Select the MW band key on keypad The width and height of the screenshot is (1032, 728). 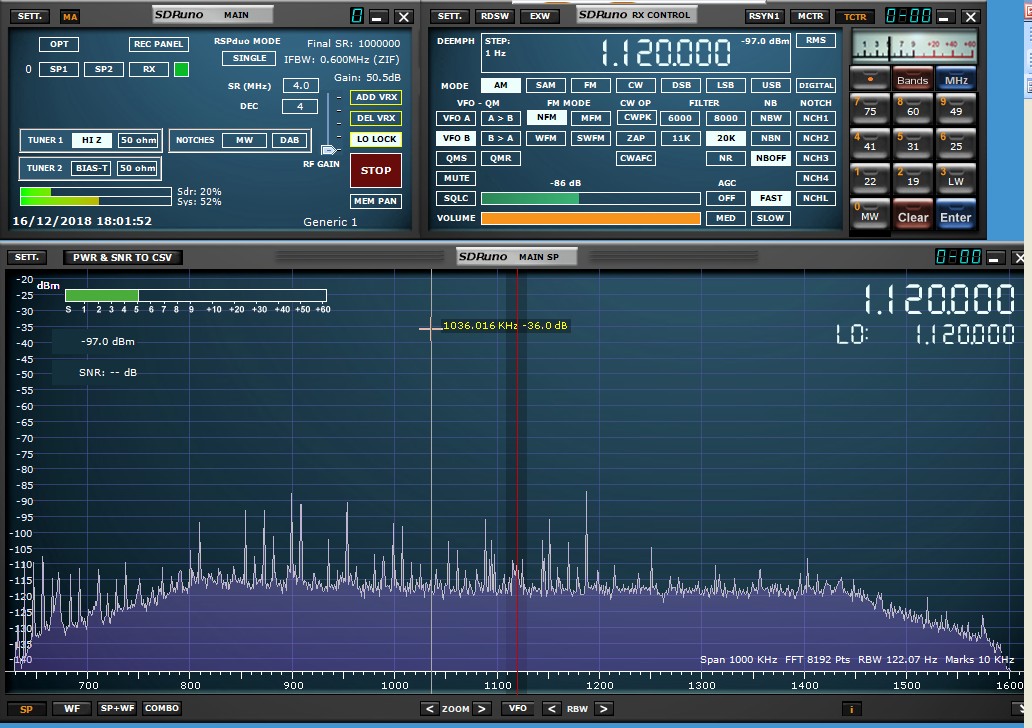[870, 215]
